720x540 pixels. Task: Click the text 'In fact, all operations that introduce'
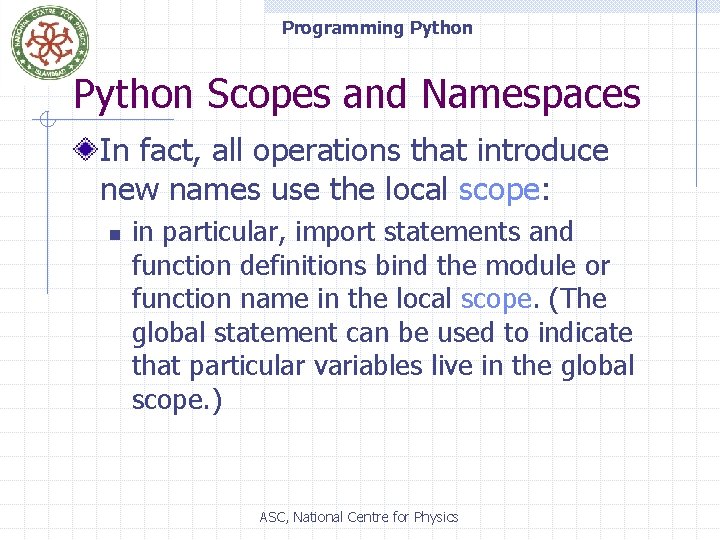click(354, 151)
